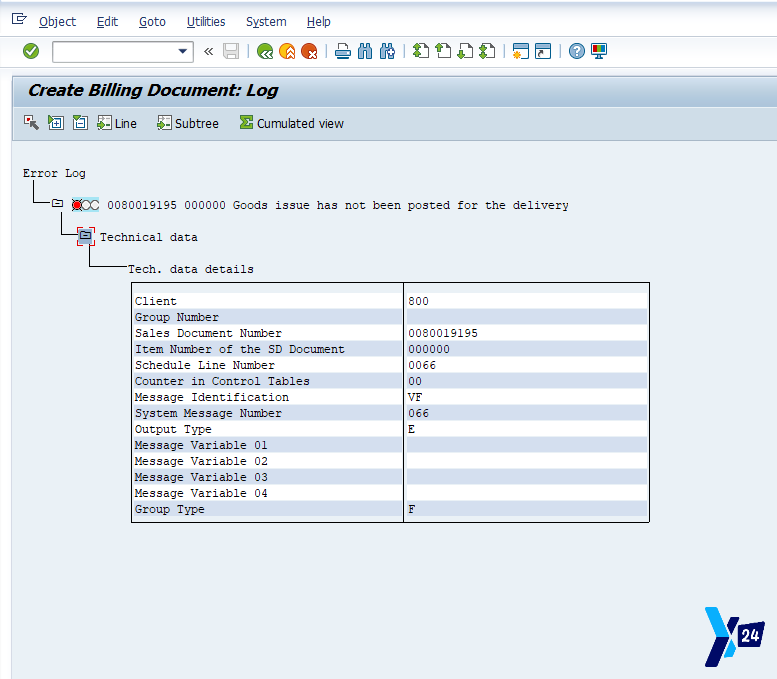Viewport: 777px width, 679px height.
Task: Collapse the error log message node
Action: [x=57, y=204]
